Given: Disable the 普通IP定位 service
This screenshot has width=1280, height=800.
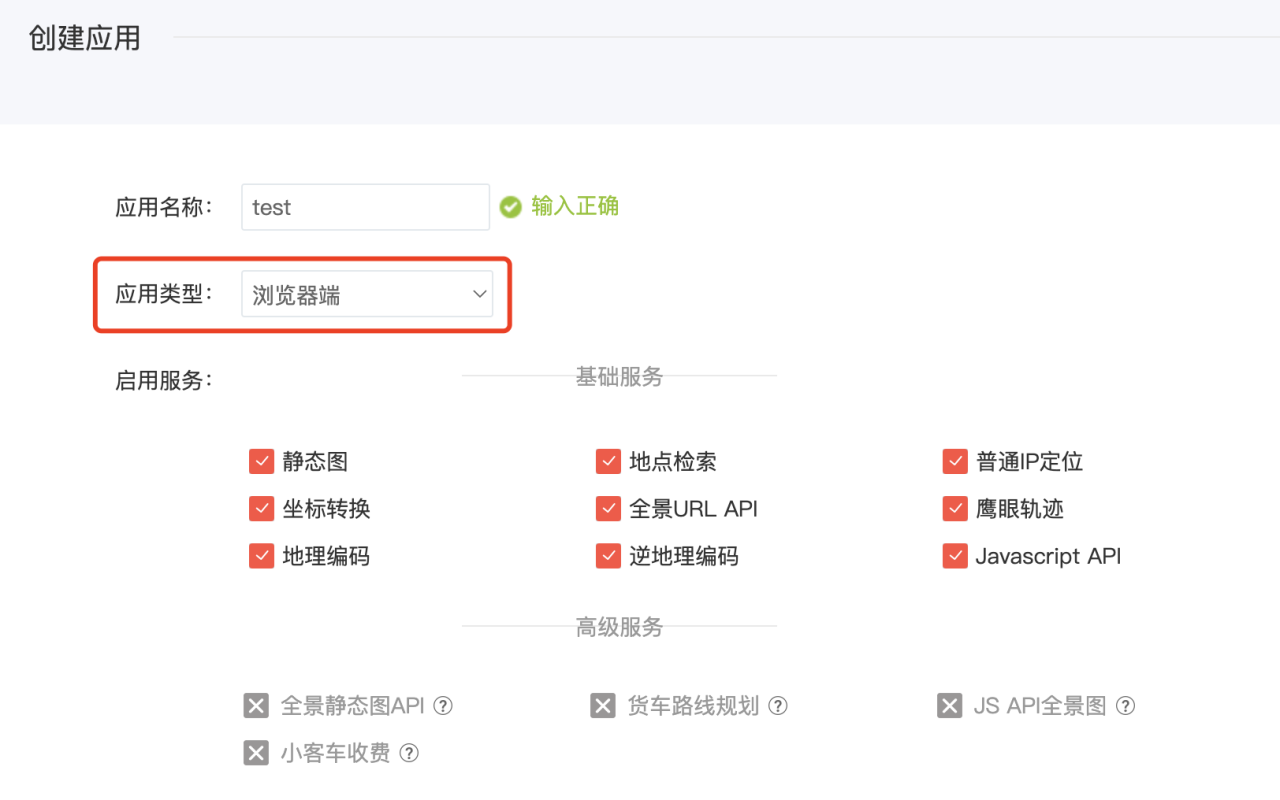Looking at the screenshot, I should [955, 461].
